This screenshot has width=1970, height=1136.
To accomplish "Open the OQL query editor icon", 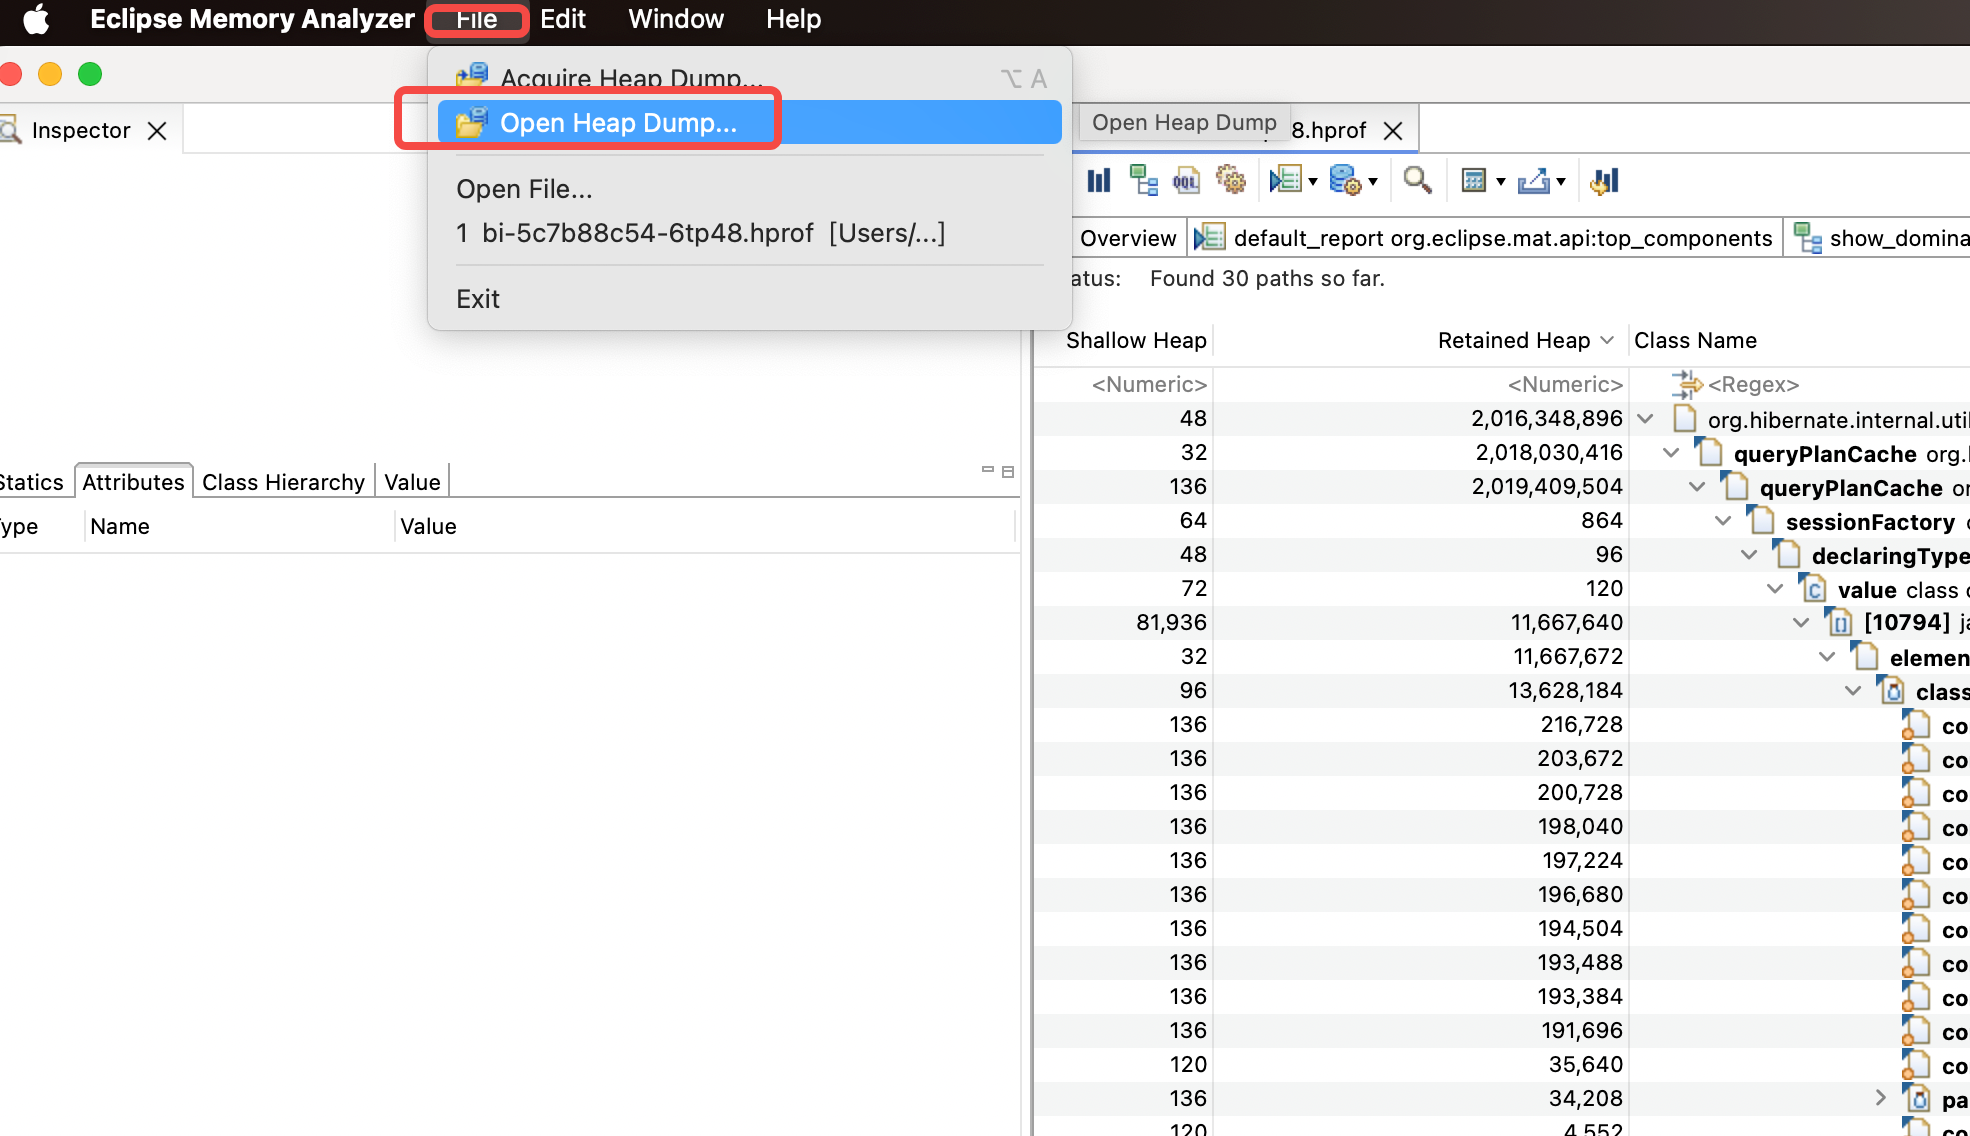I will (x=1186, y=181).
